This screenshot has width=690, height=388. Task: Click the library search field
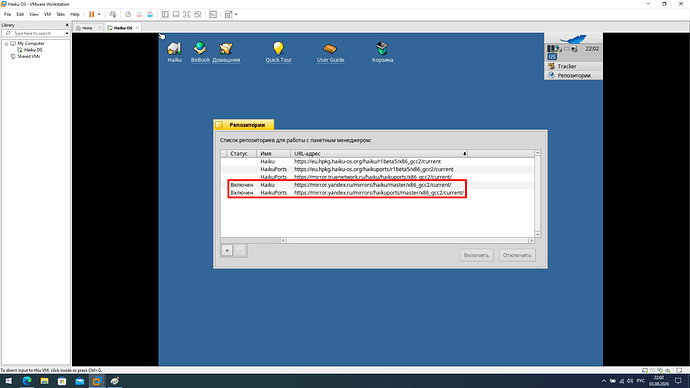pyautogui.click(x=35, y=33)
